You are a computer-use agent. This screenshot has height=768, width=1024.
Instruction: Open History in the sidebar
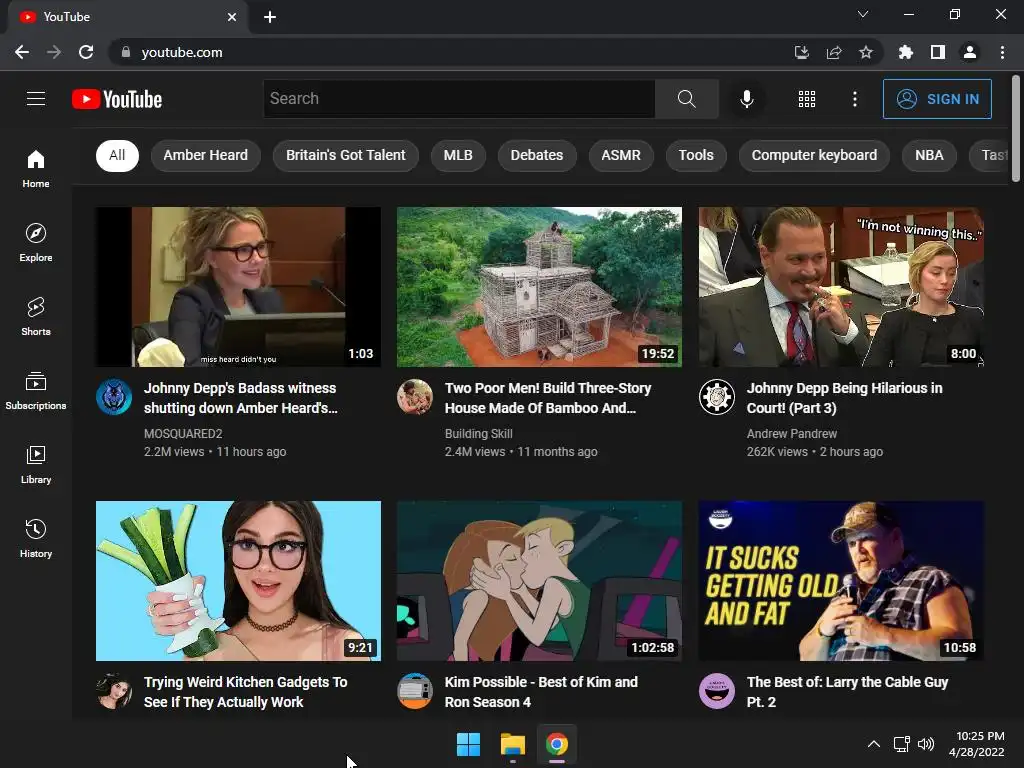pos(36,539)
